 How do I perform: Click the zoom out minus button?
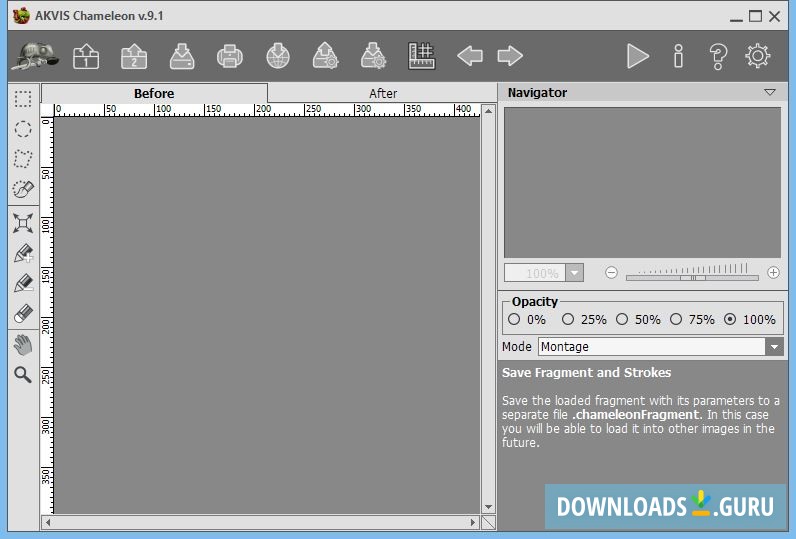click(611, 273)
